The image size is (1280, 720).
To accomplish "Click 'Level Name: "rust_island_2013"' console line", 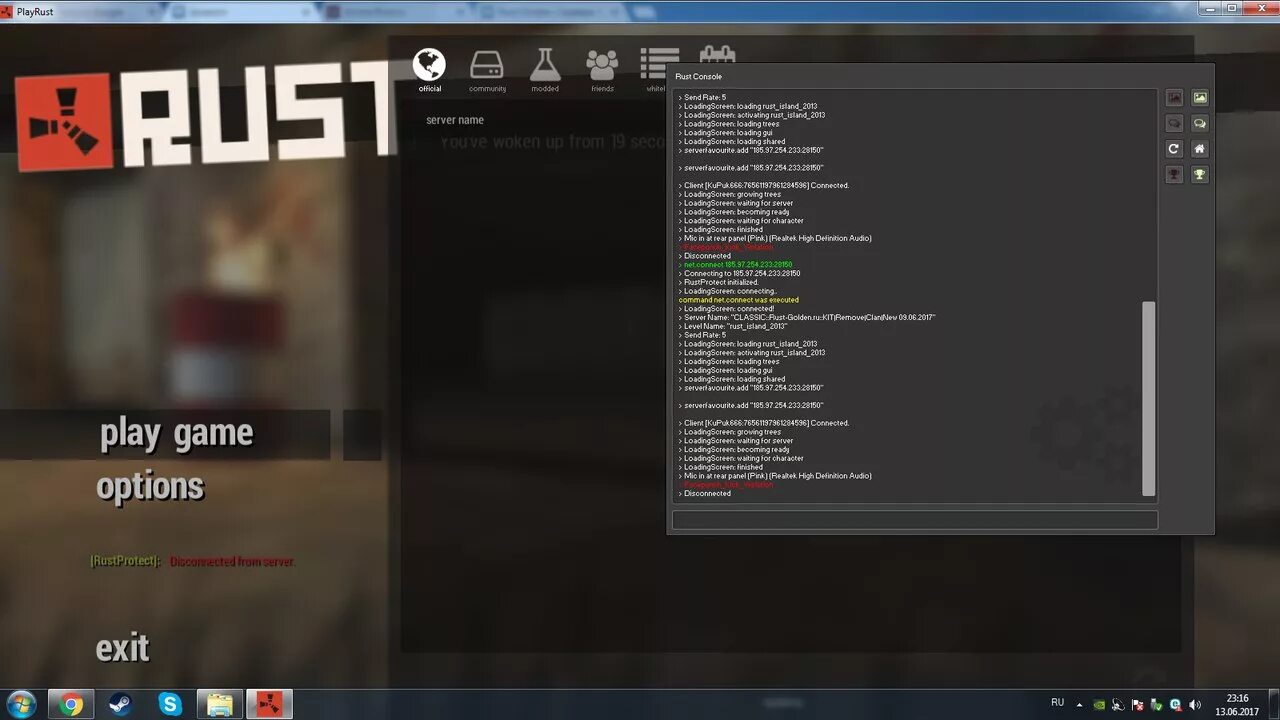I will 733,326.
